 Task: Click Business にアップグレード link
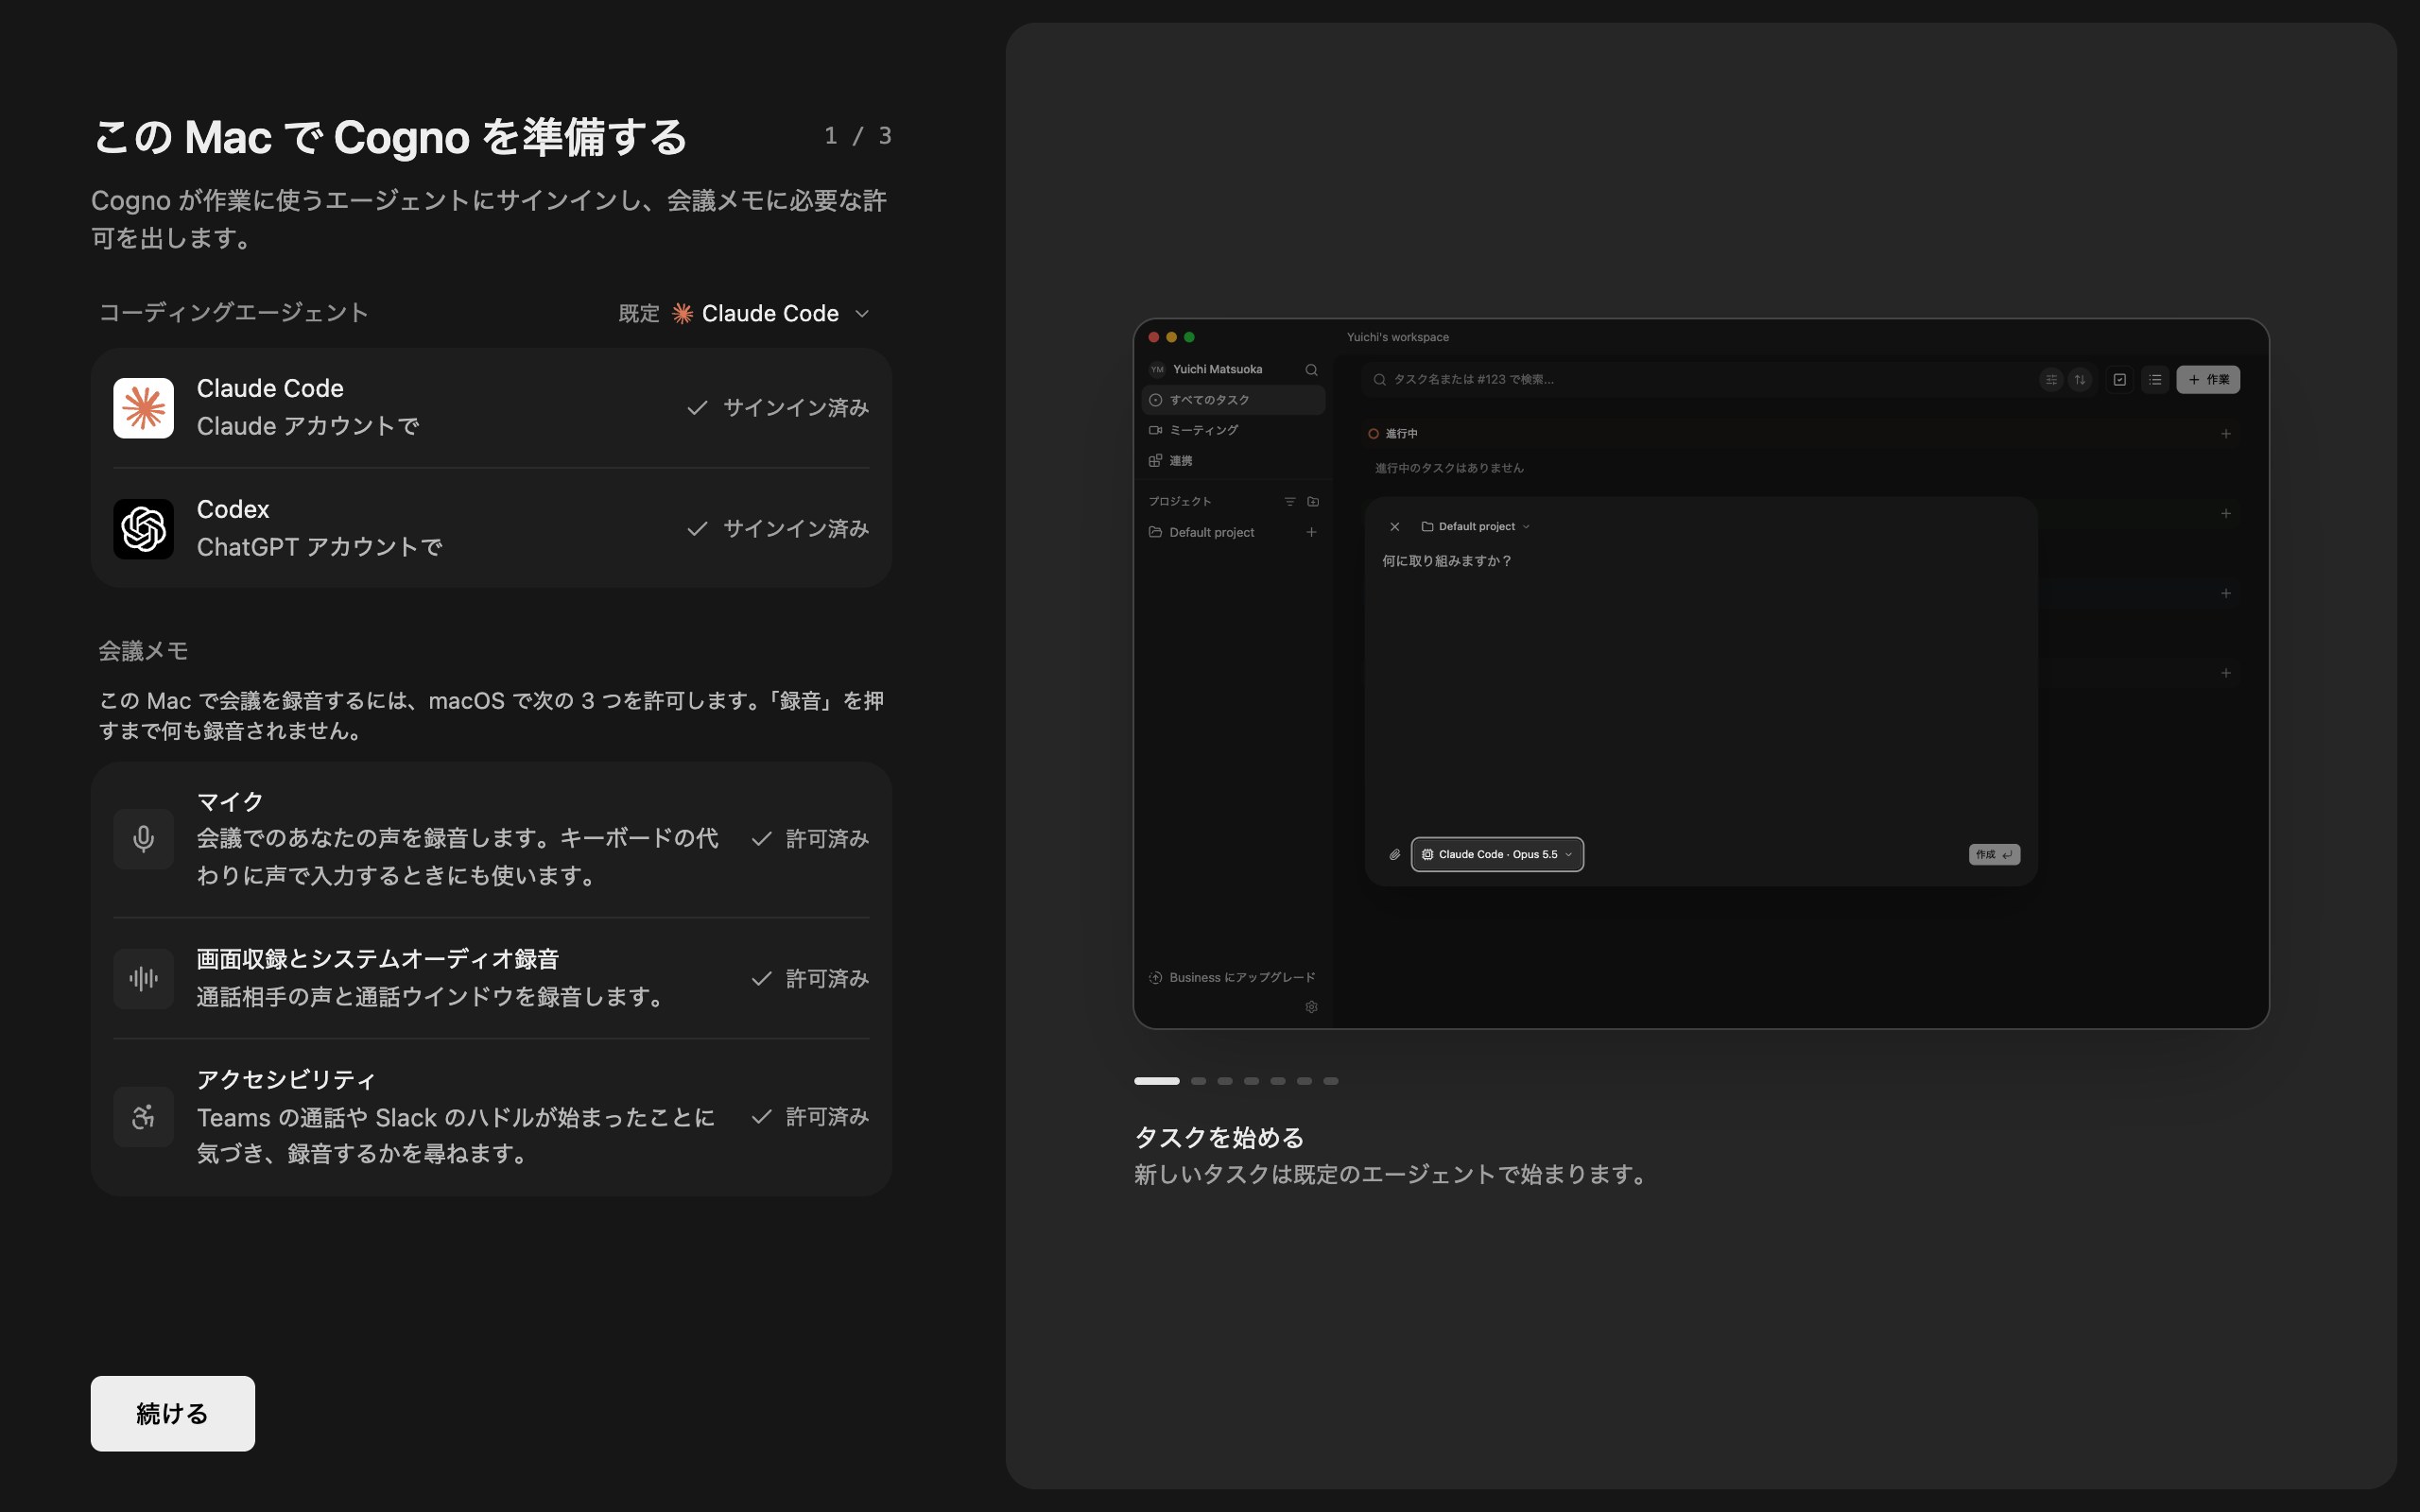[x=1233, y=978]
